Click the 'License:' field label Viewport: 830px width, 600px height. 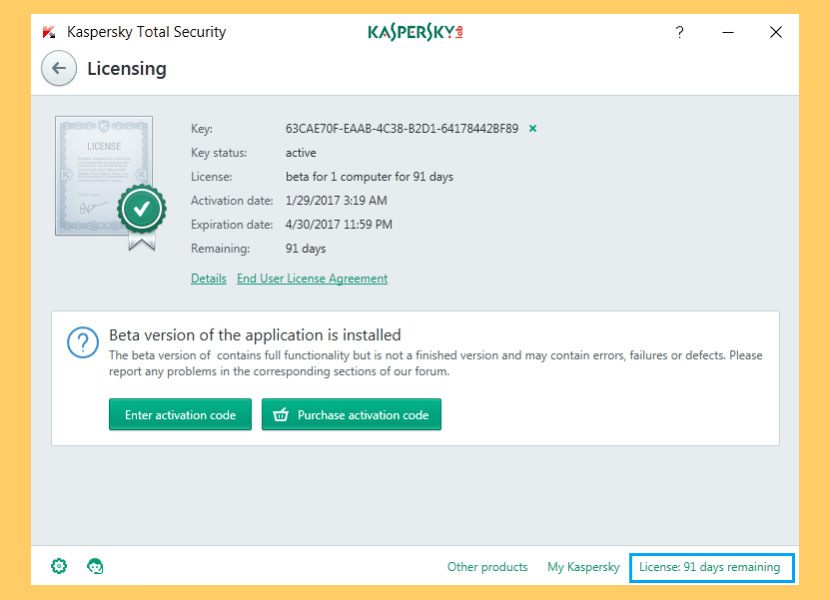pyautogui.click(x=211, y=177)
